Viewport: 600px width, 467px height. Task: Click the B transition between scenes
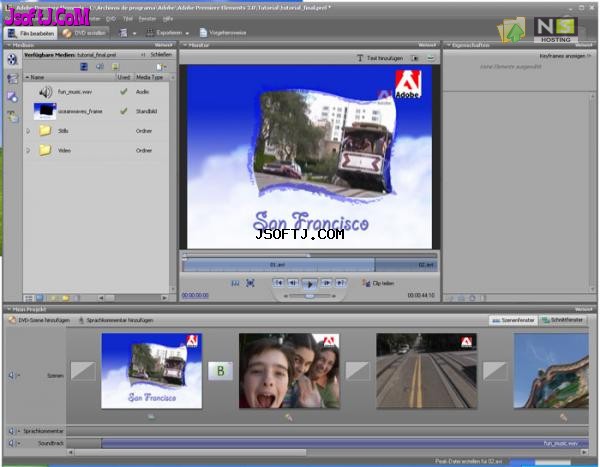point(220,371)
